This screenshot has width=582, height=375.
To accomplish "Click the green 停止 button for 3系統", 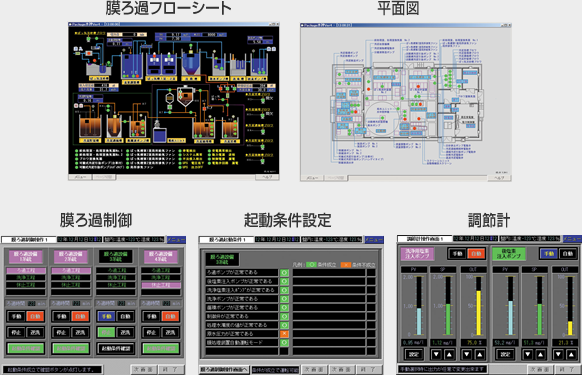I will 106,332.
